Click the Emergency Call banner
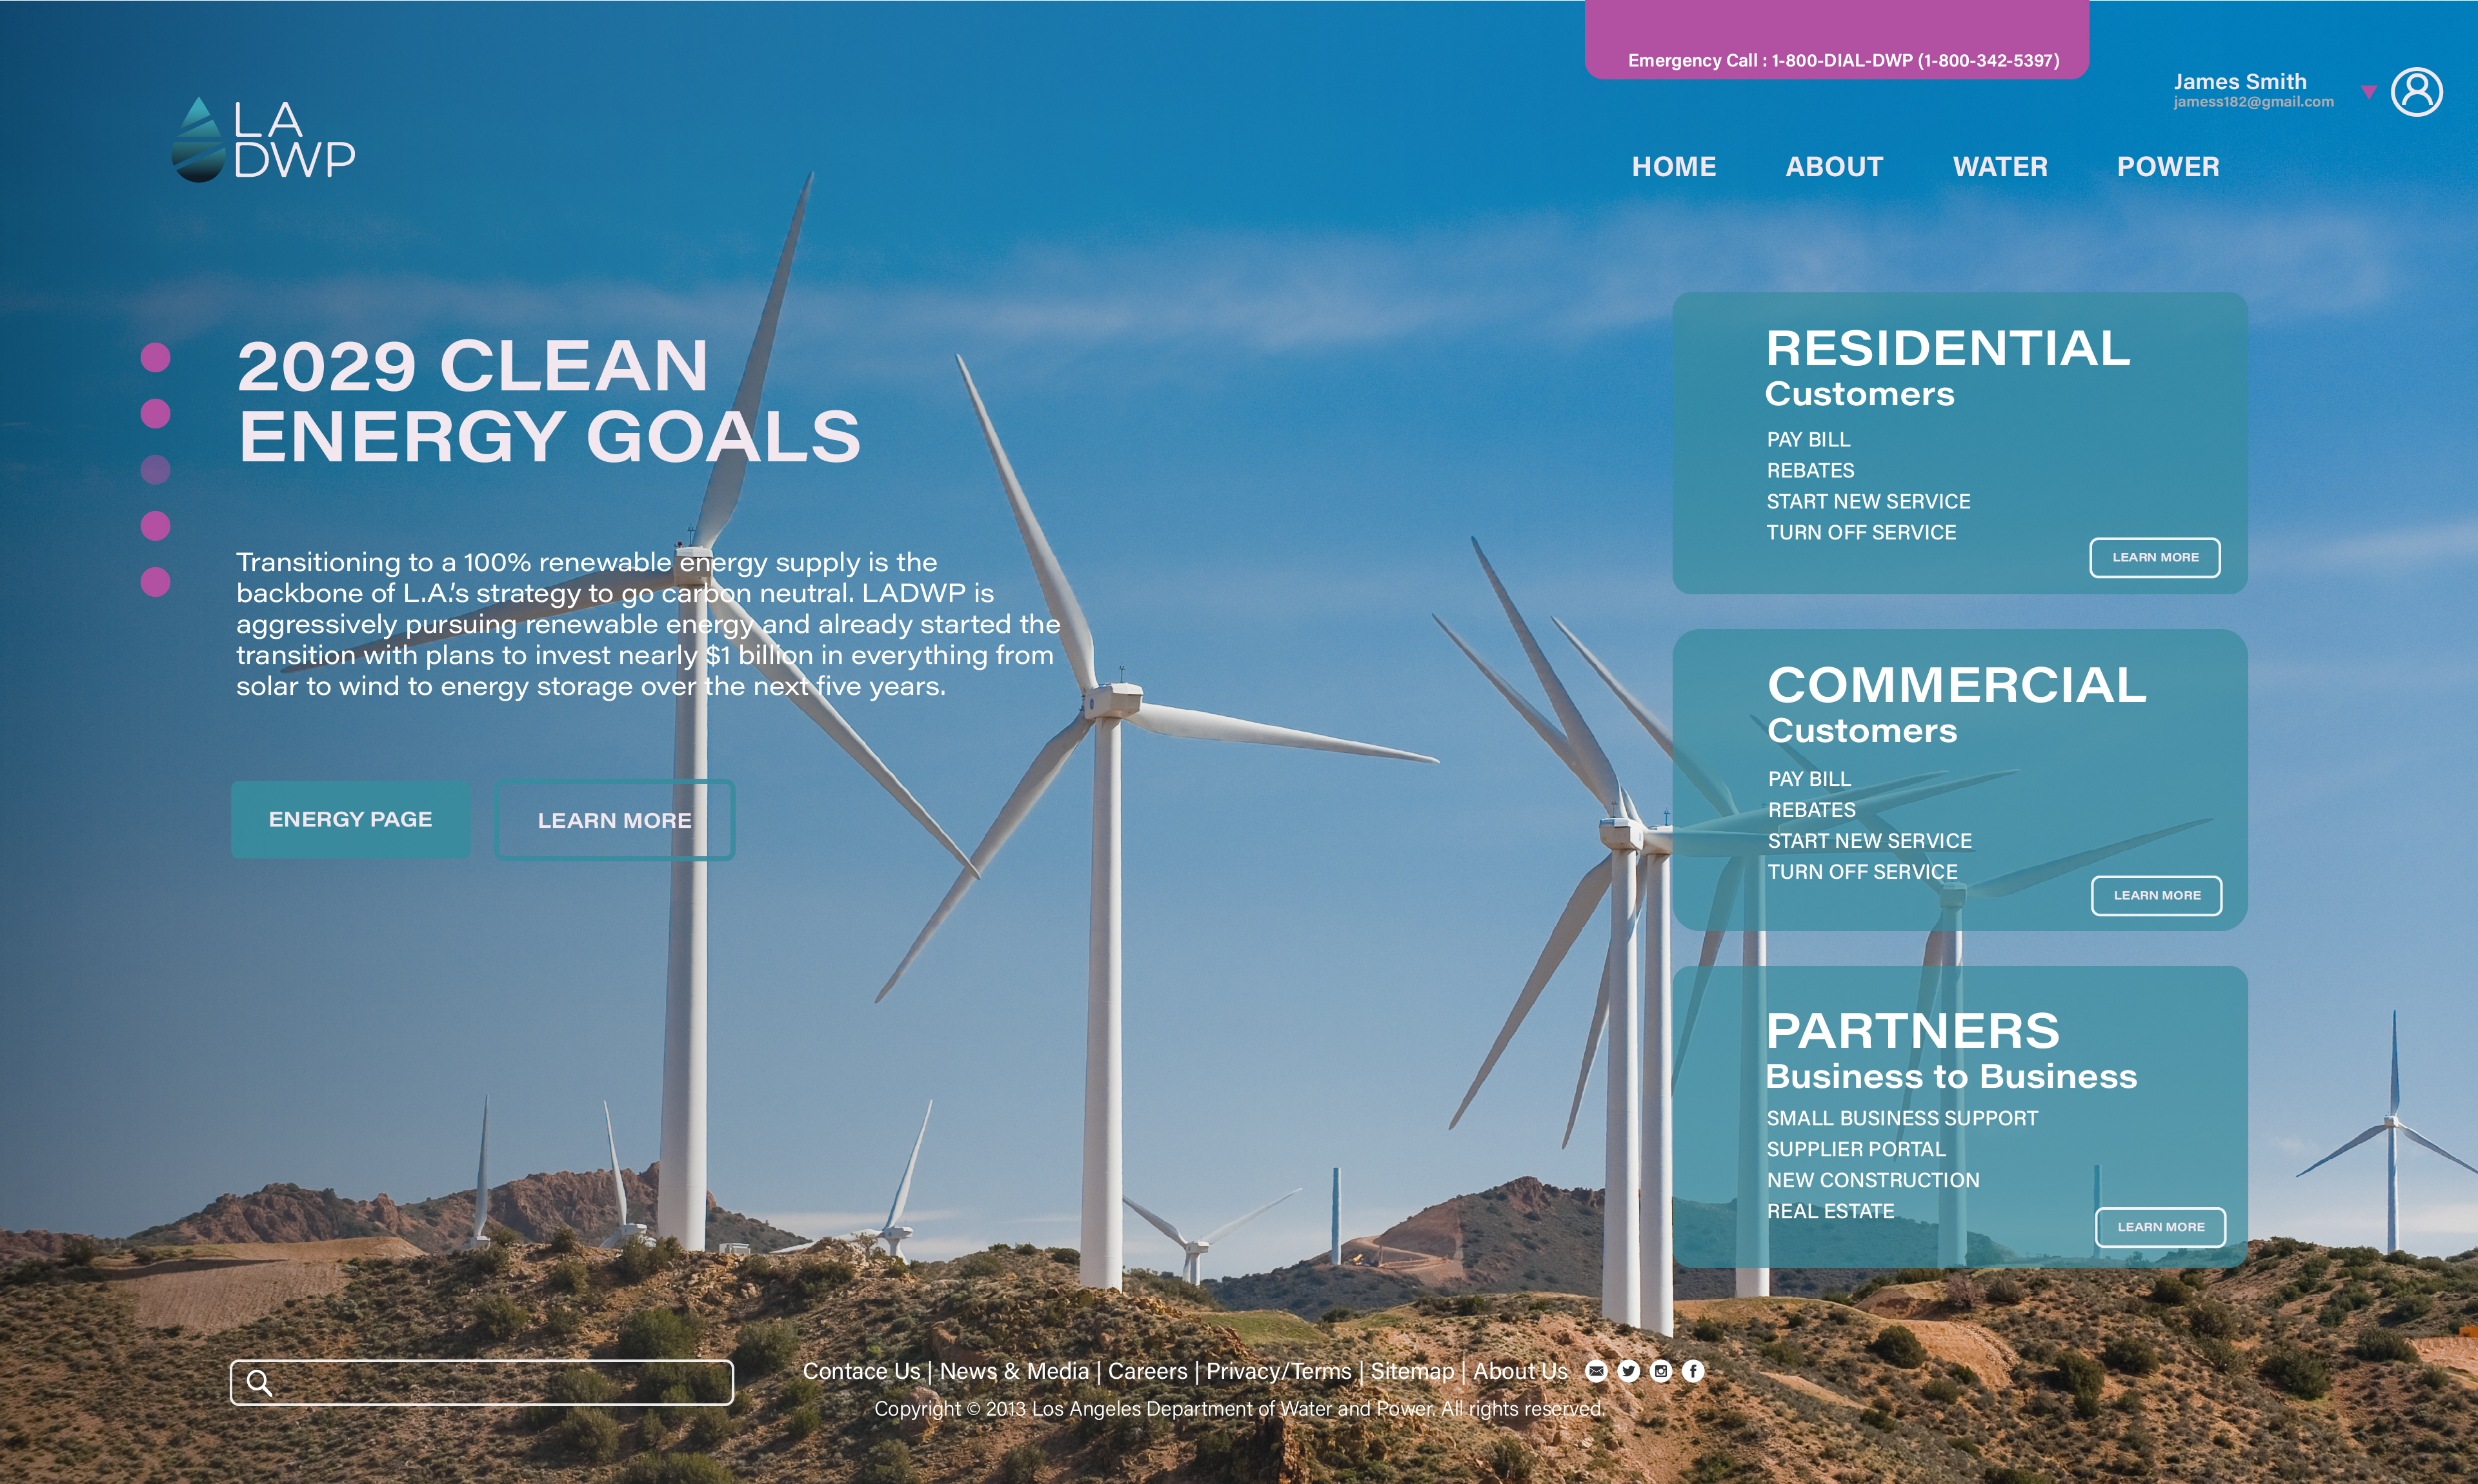The width and height of the screenshot is (2478, 1484). 1837,40
